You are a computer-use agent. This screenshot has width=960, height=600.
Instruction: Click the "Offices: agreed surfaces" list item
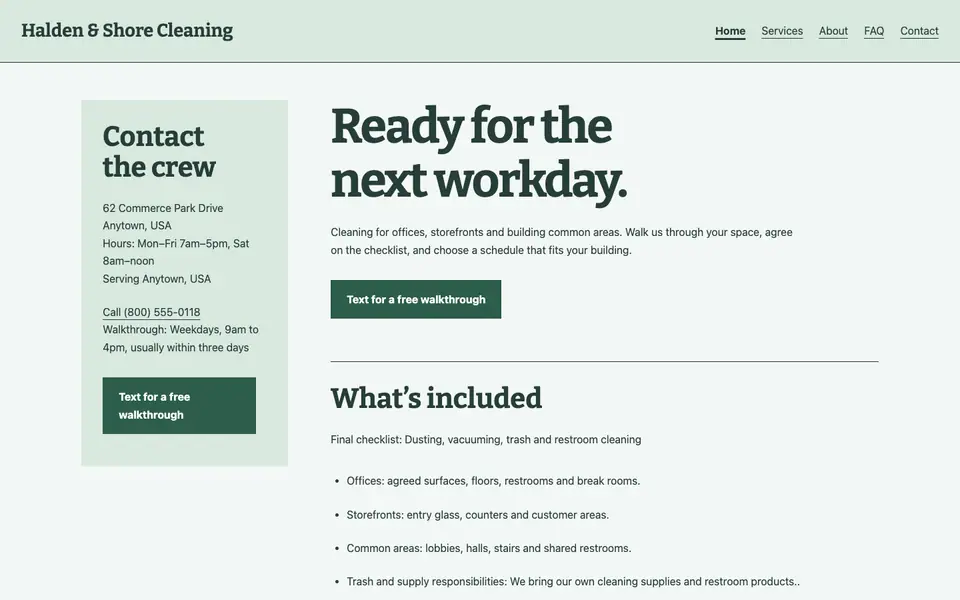tap(493, 481)
